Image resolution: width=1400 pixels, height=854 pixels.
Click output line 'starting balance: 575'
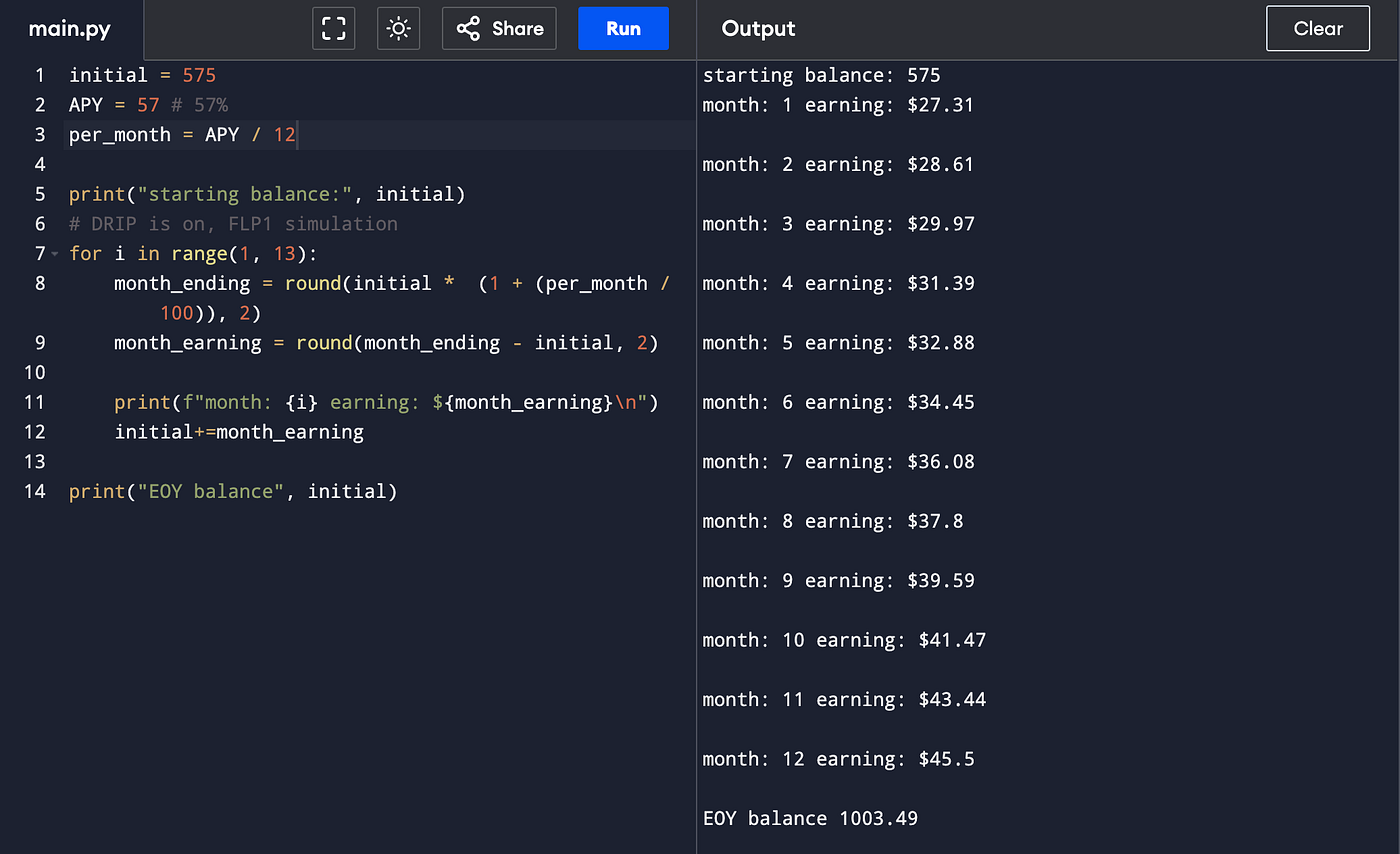click(x=821, y=75)
